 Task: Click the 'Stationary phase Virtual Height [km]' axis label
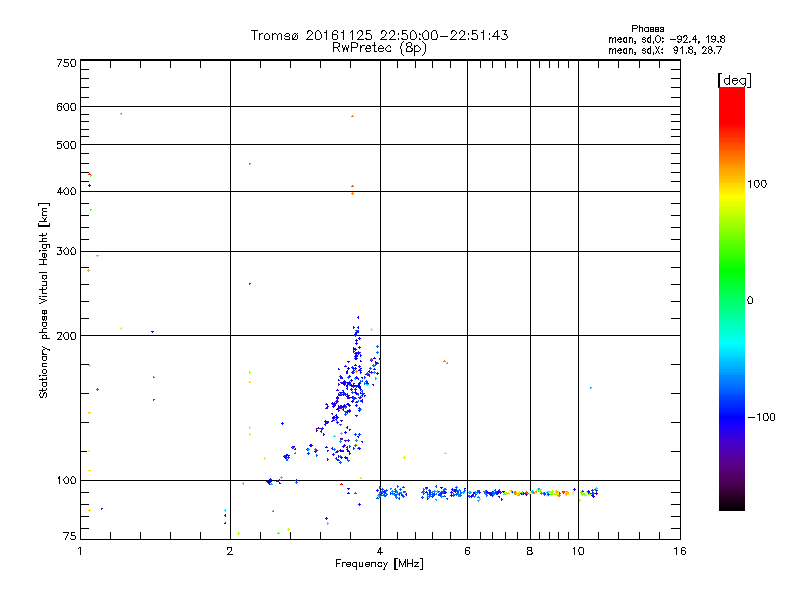(x=44, y=300)
